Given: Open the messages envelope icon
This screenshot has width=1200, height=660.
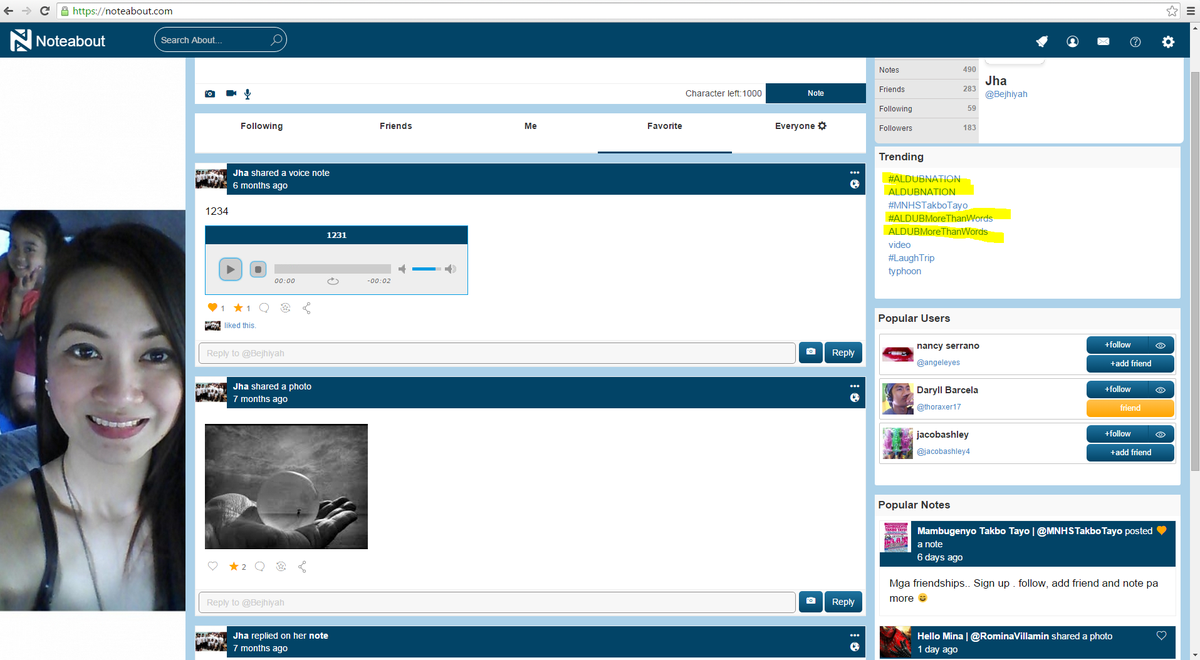Looking at the screenshot, I should (1104, 42).
